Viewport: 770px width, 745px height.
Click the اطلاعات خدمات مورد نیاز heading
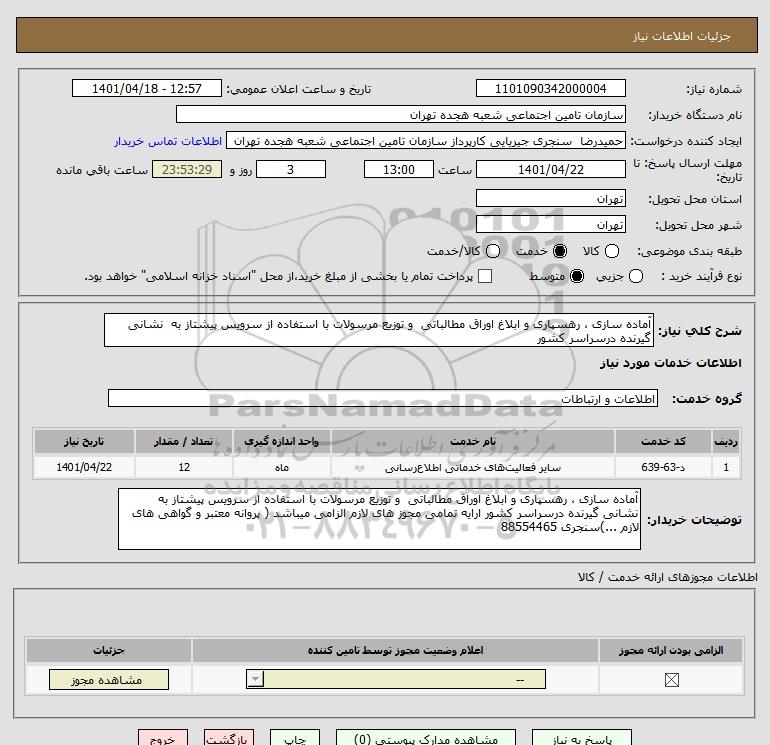[670, 363]
